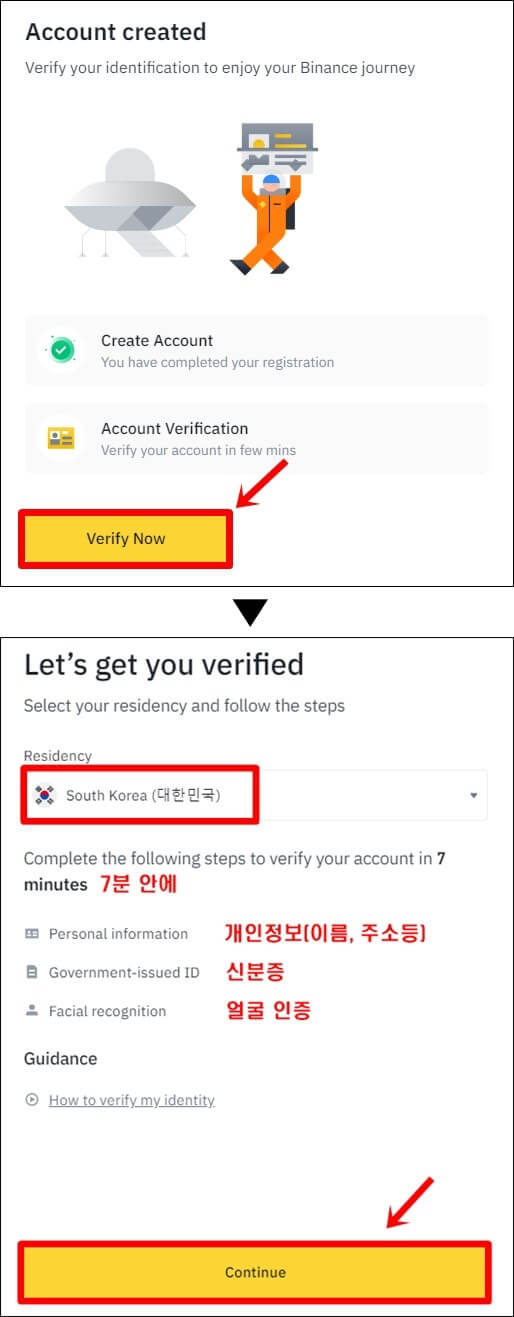
Task: Open the Residency country dropdown
Action: point(255,795)
